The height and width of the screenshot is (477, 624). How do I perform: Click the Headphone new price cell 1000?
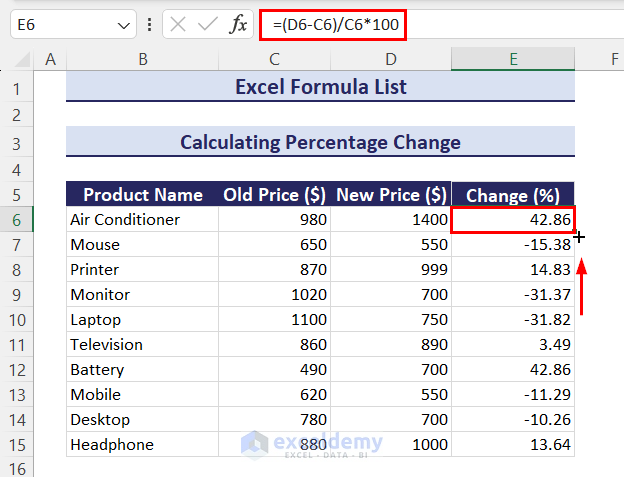(390, 444)
